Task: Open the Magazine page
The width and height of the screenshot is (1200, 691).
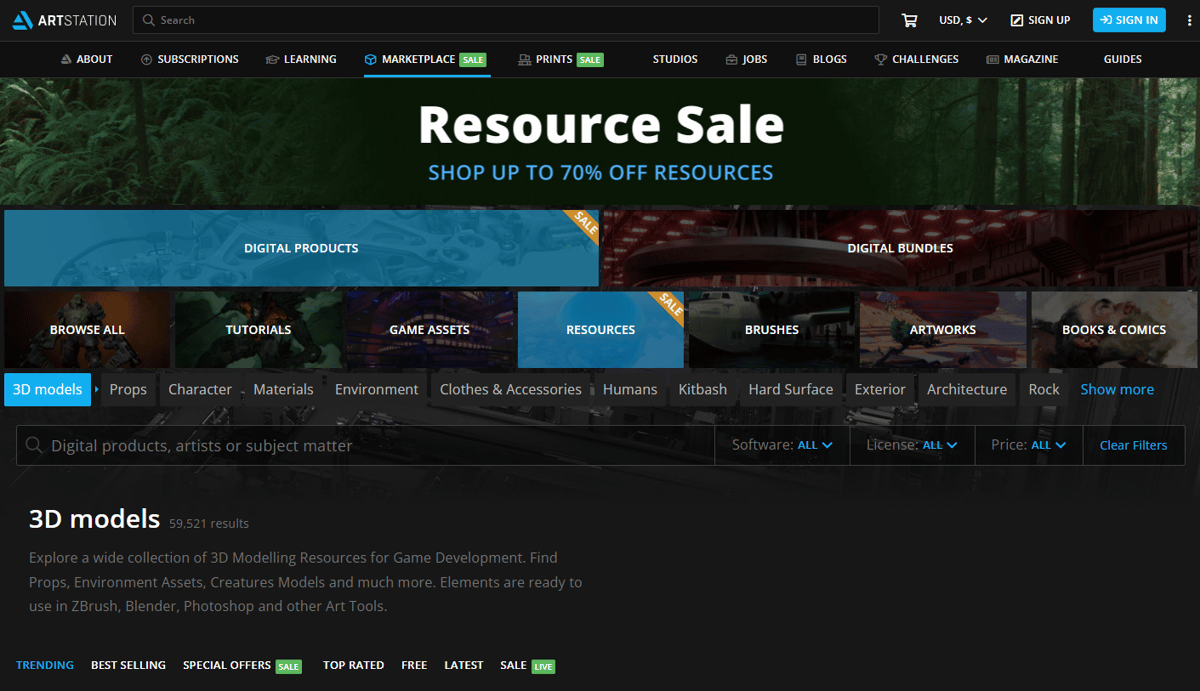Action: pos(1022,60)
